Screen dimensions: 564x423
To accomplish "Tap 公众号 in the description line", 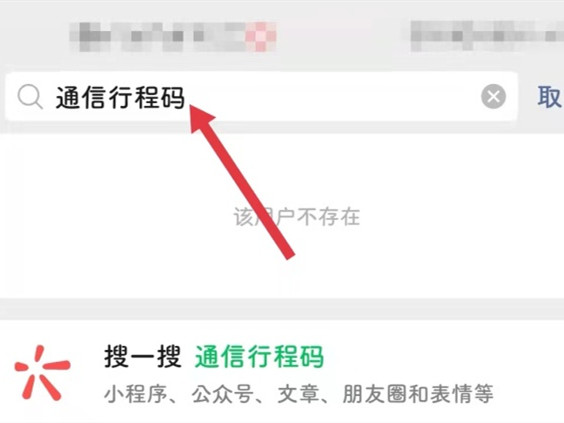I will tap(222, 394).
